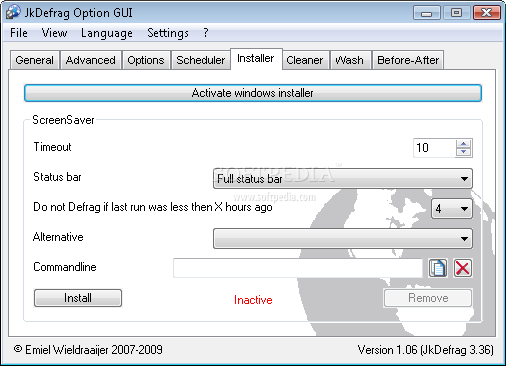This screenshot has height=366, width=506.
Task: Click the Timeout value field showing 10
Action: point(434,147)
